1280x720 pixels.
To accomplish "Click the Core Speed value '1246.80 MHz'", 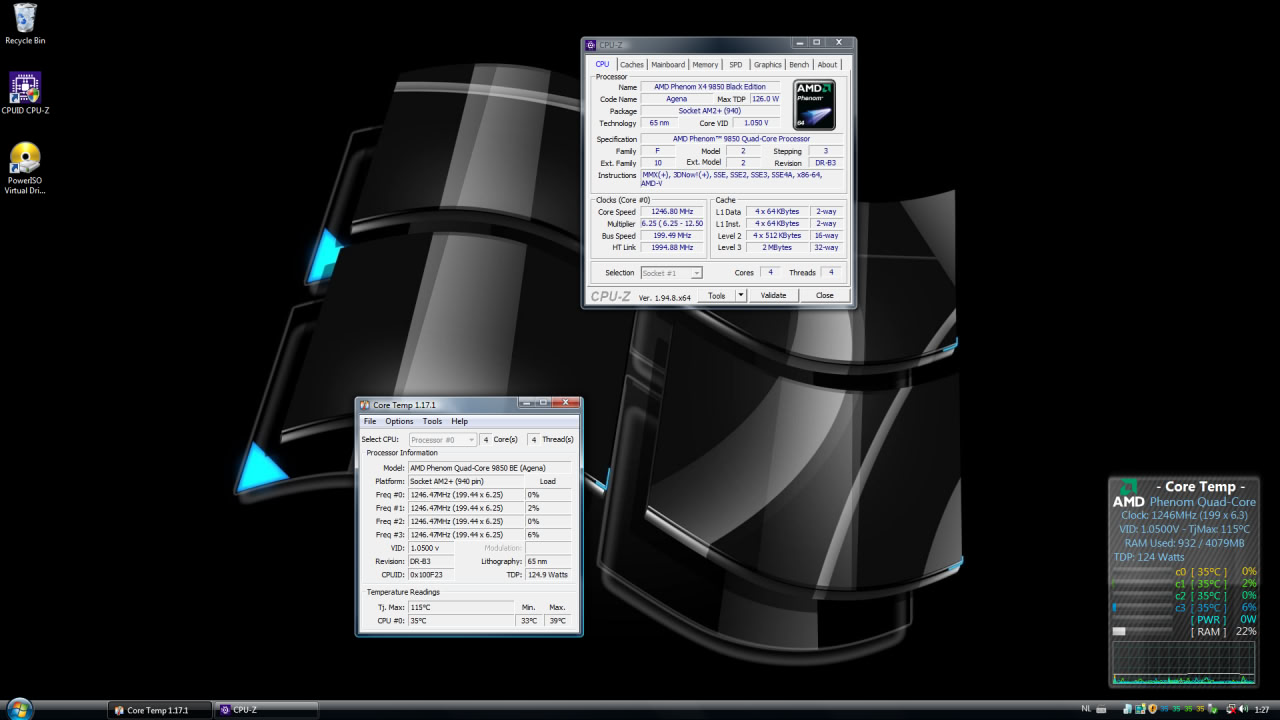I will (671, 212).
